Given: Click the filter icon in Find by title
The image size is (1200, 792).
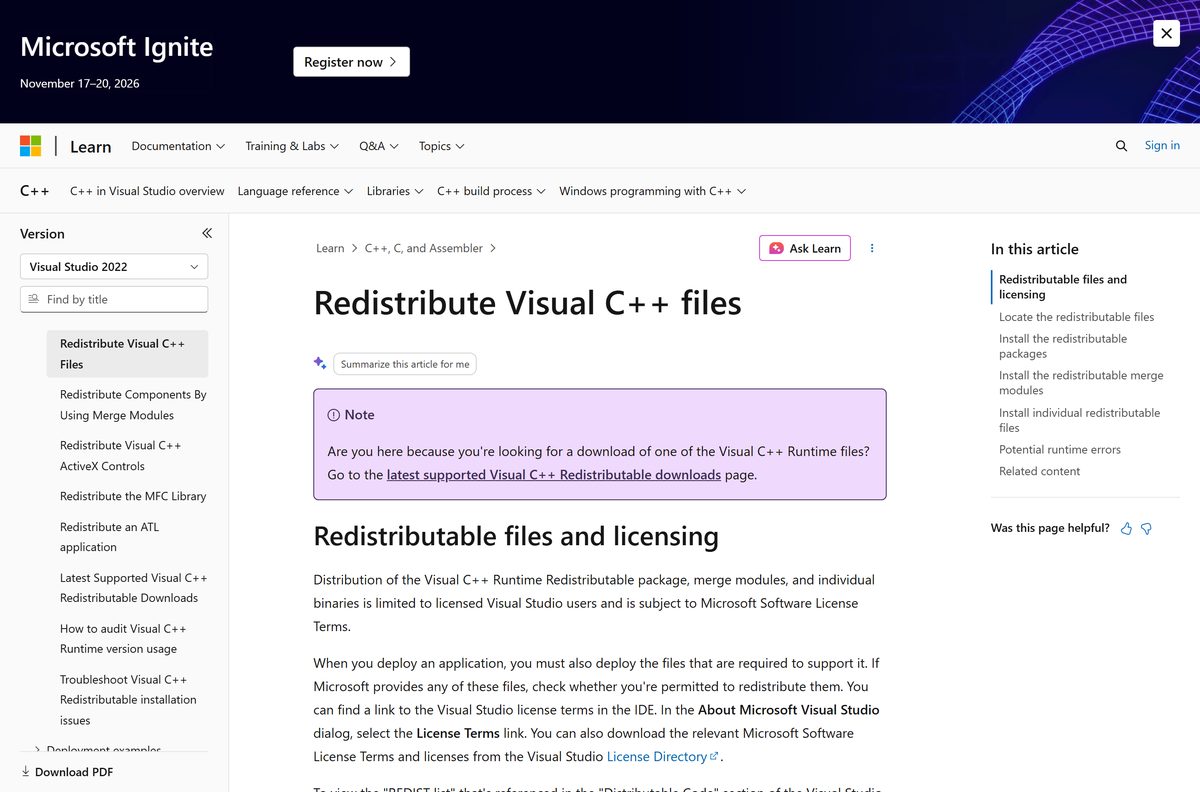Looking at the screenshot, I should tap(34, 299).
